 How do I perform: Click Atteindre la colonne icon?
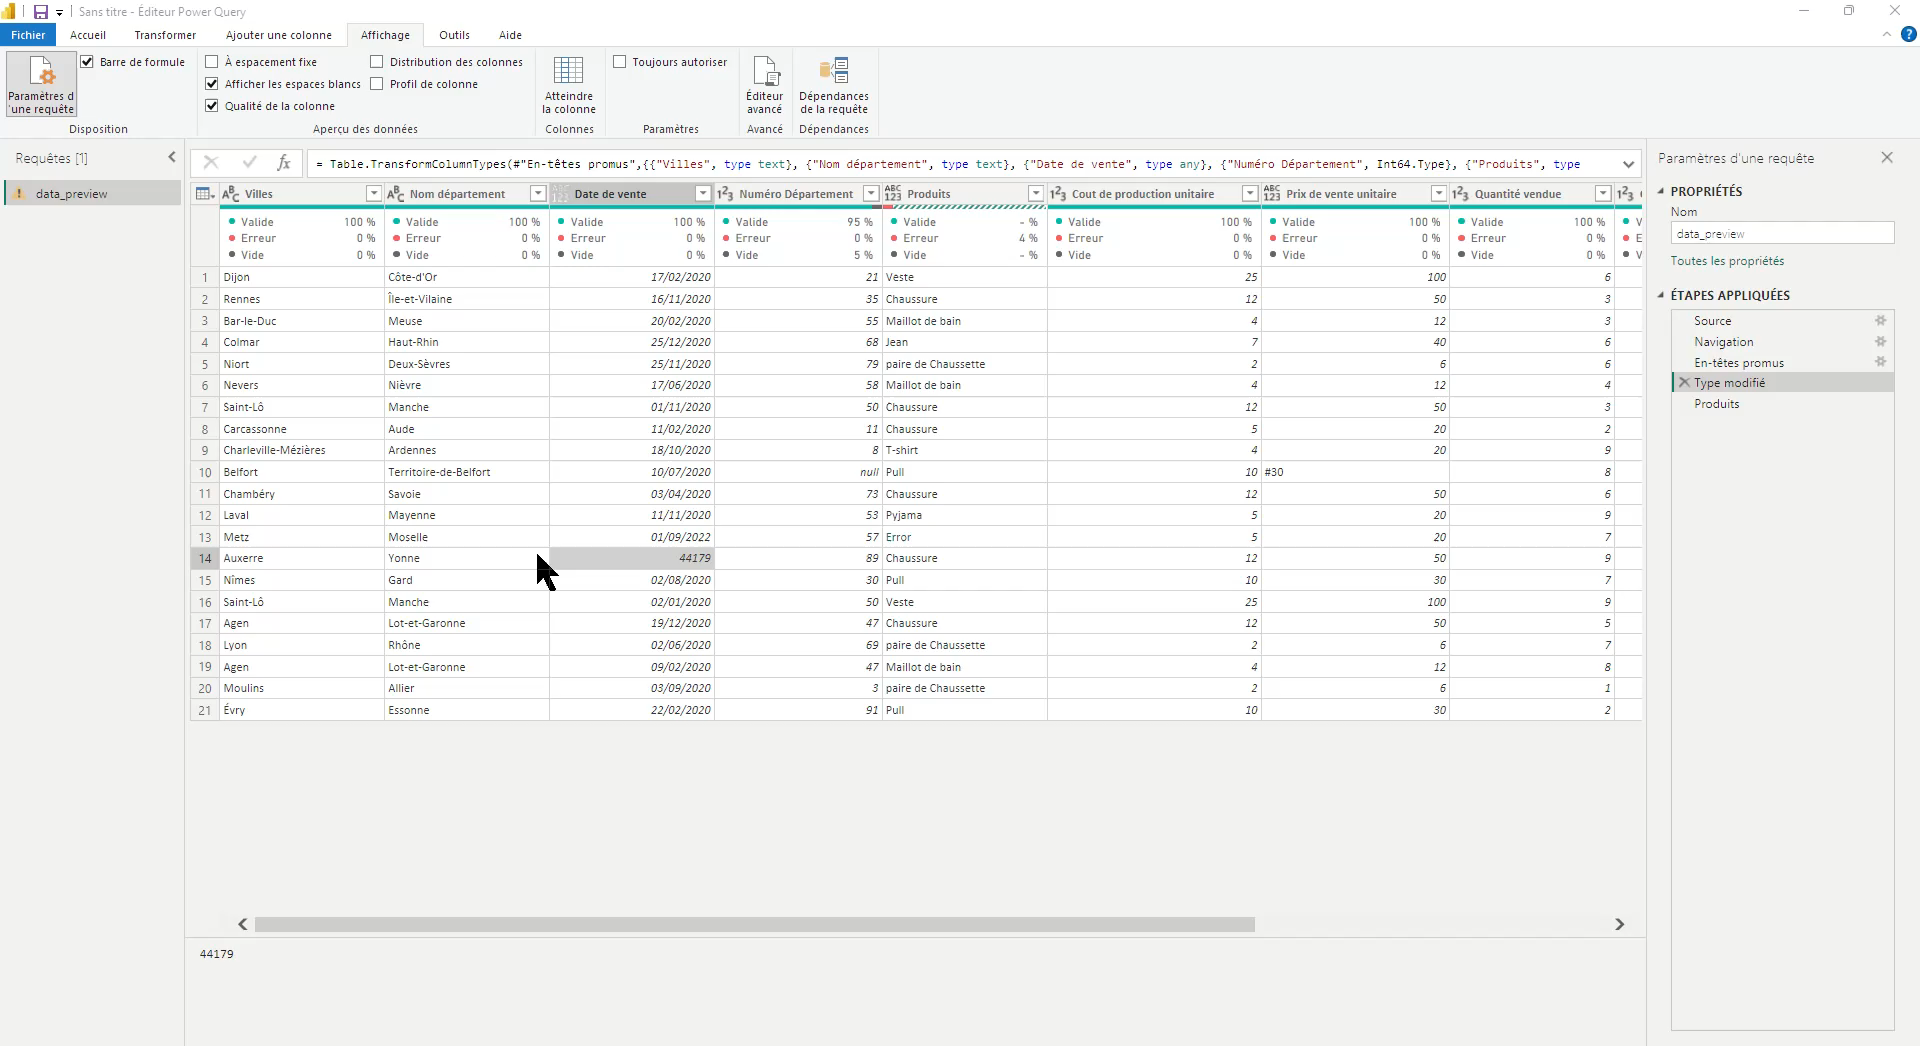pyautogui.click(x=568, y=85)
